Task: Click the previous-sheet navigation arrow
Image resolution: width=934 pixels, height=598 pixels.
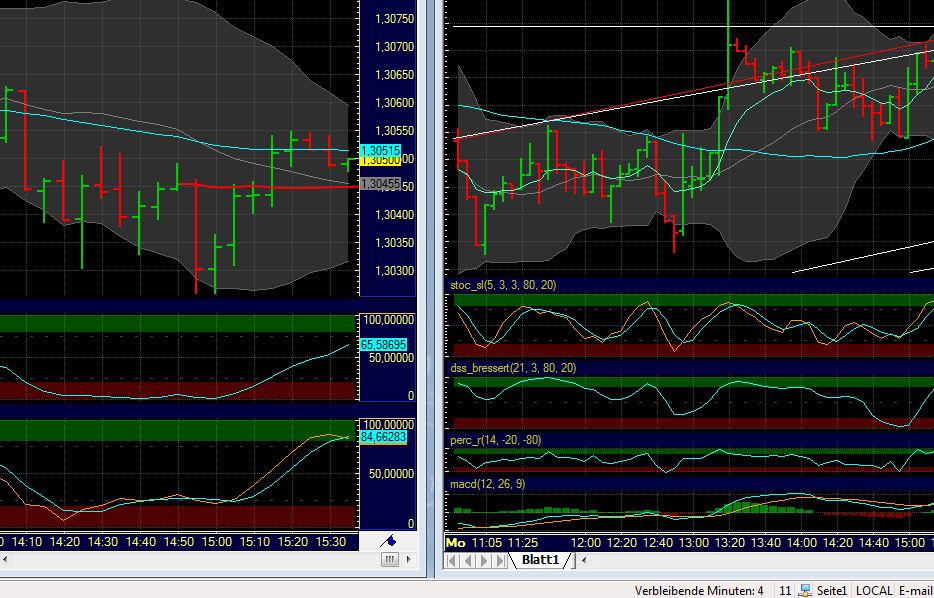Action: pos(467,561)
